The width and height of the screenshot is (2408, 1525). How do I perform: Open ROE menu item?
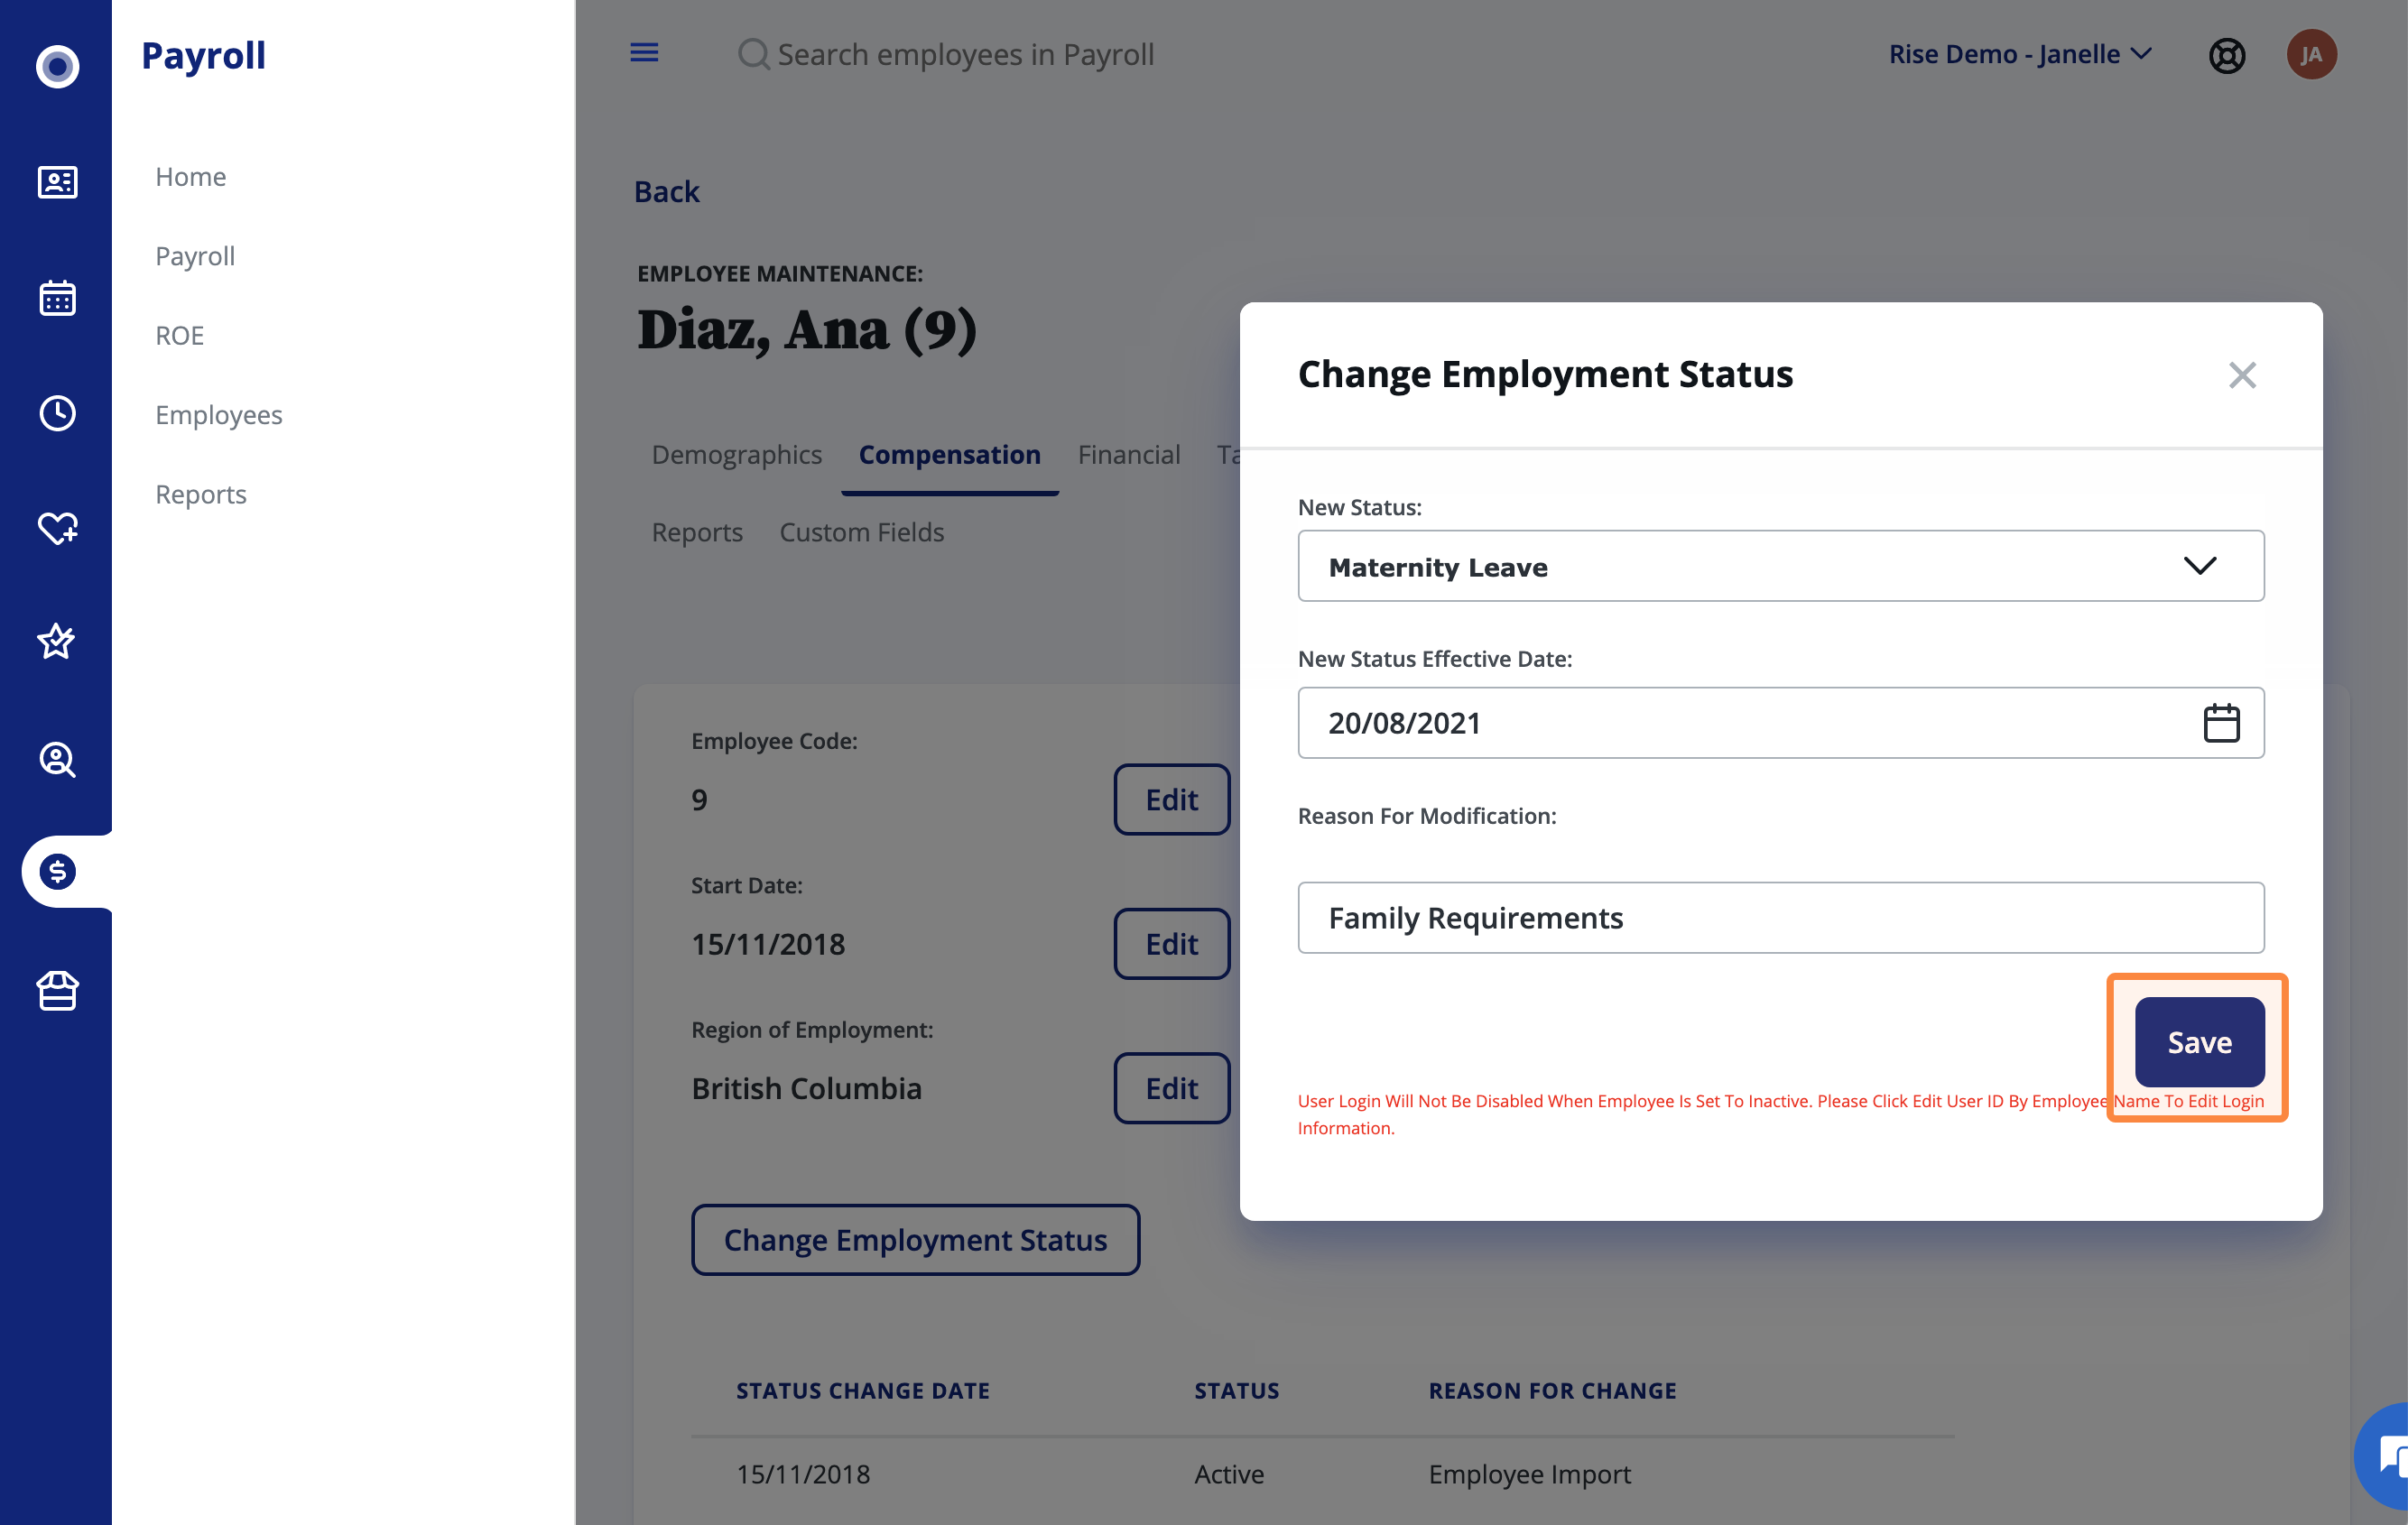coord(179,335)
